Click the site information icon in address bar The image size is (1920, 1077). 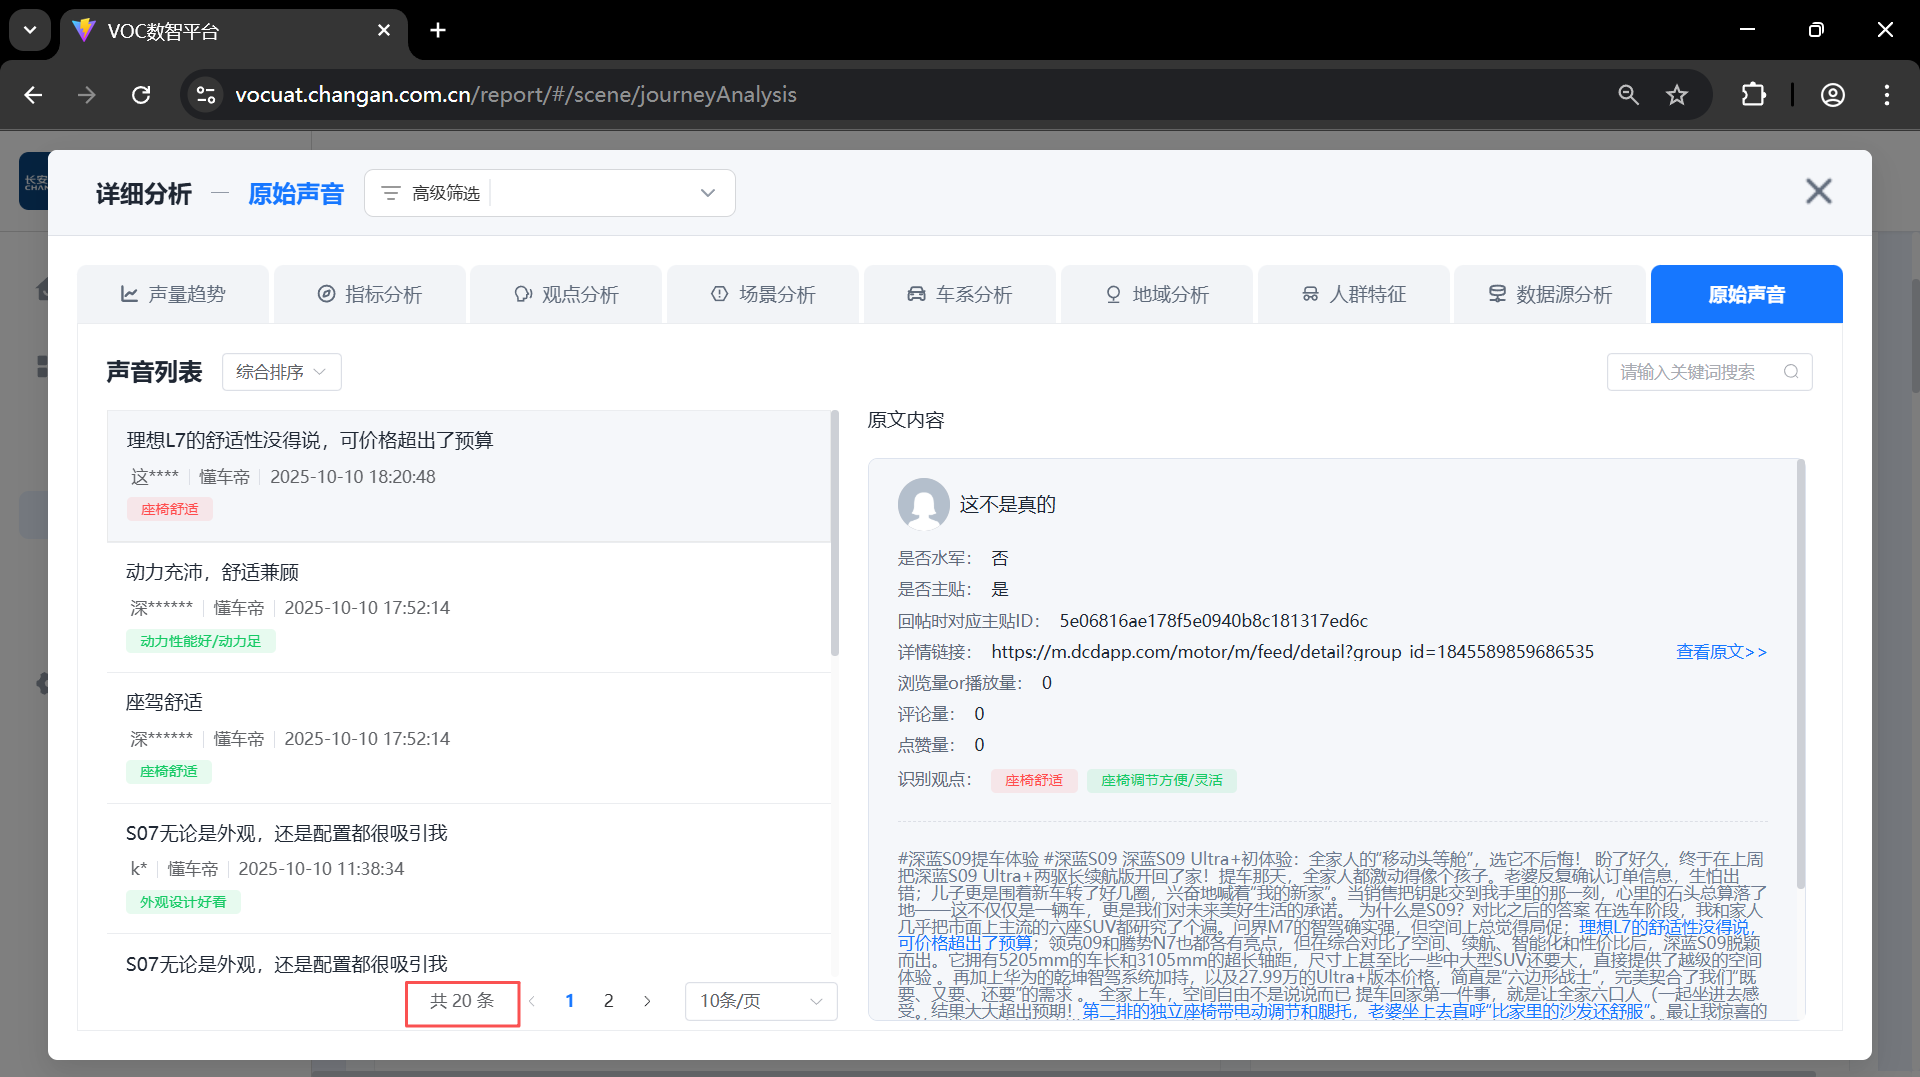206,95
